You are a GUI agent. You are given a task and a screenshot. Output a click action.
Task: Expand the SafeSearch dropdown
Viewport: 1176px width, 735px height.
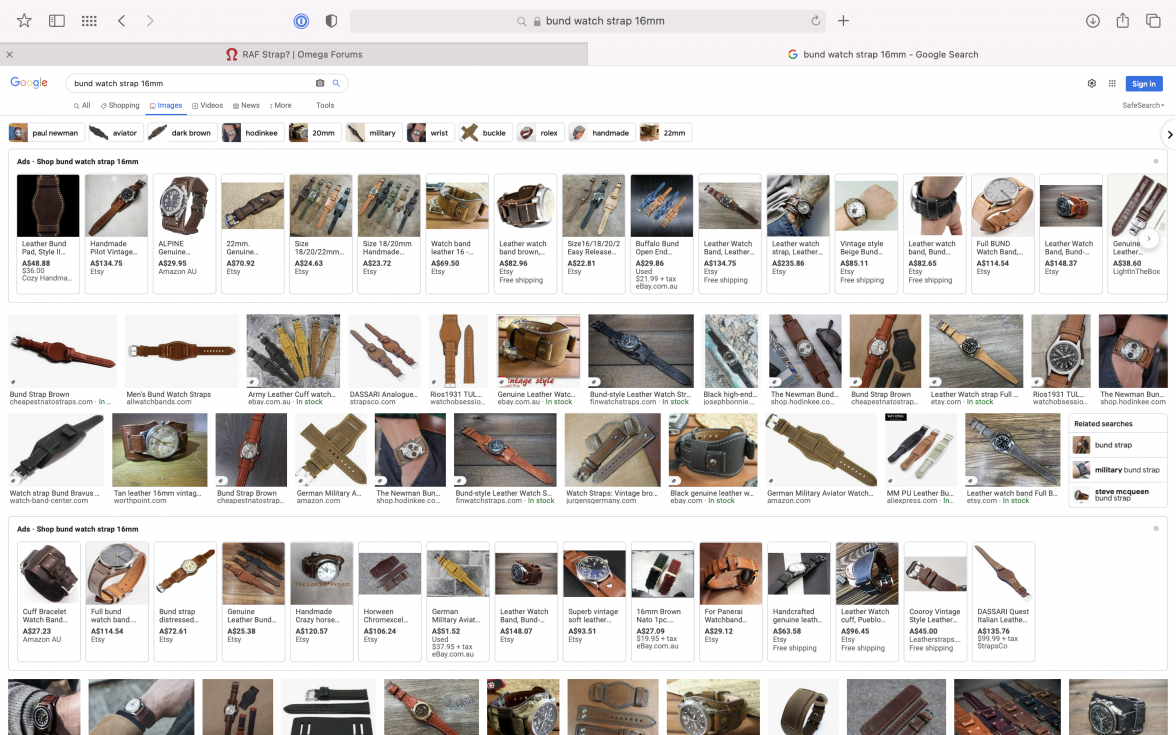point(1142,105)
